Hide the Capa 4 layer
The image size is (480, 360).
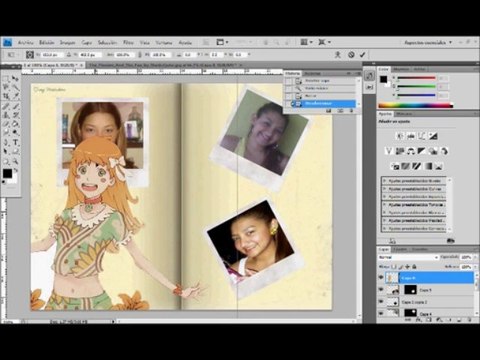click(381, 313)
